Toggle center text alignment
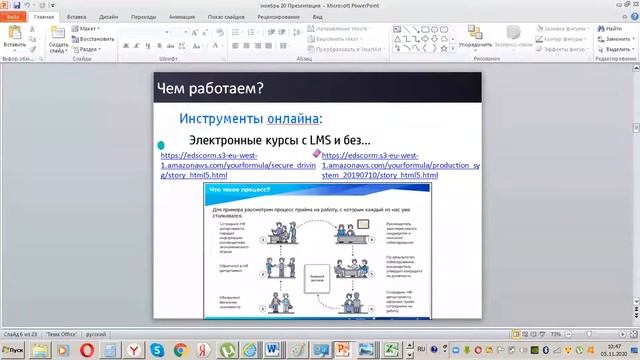 point(247,46)
